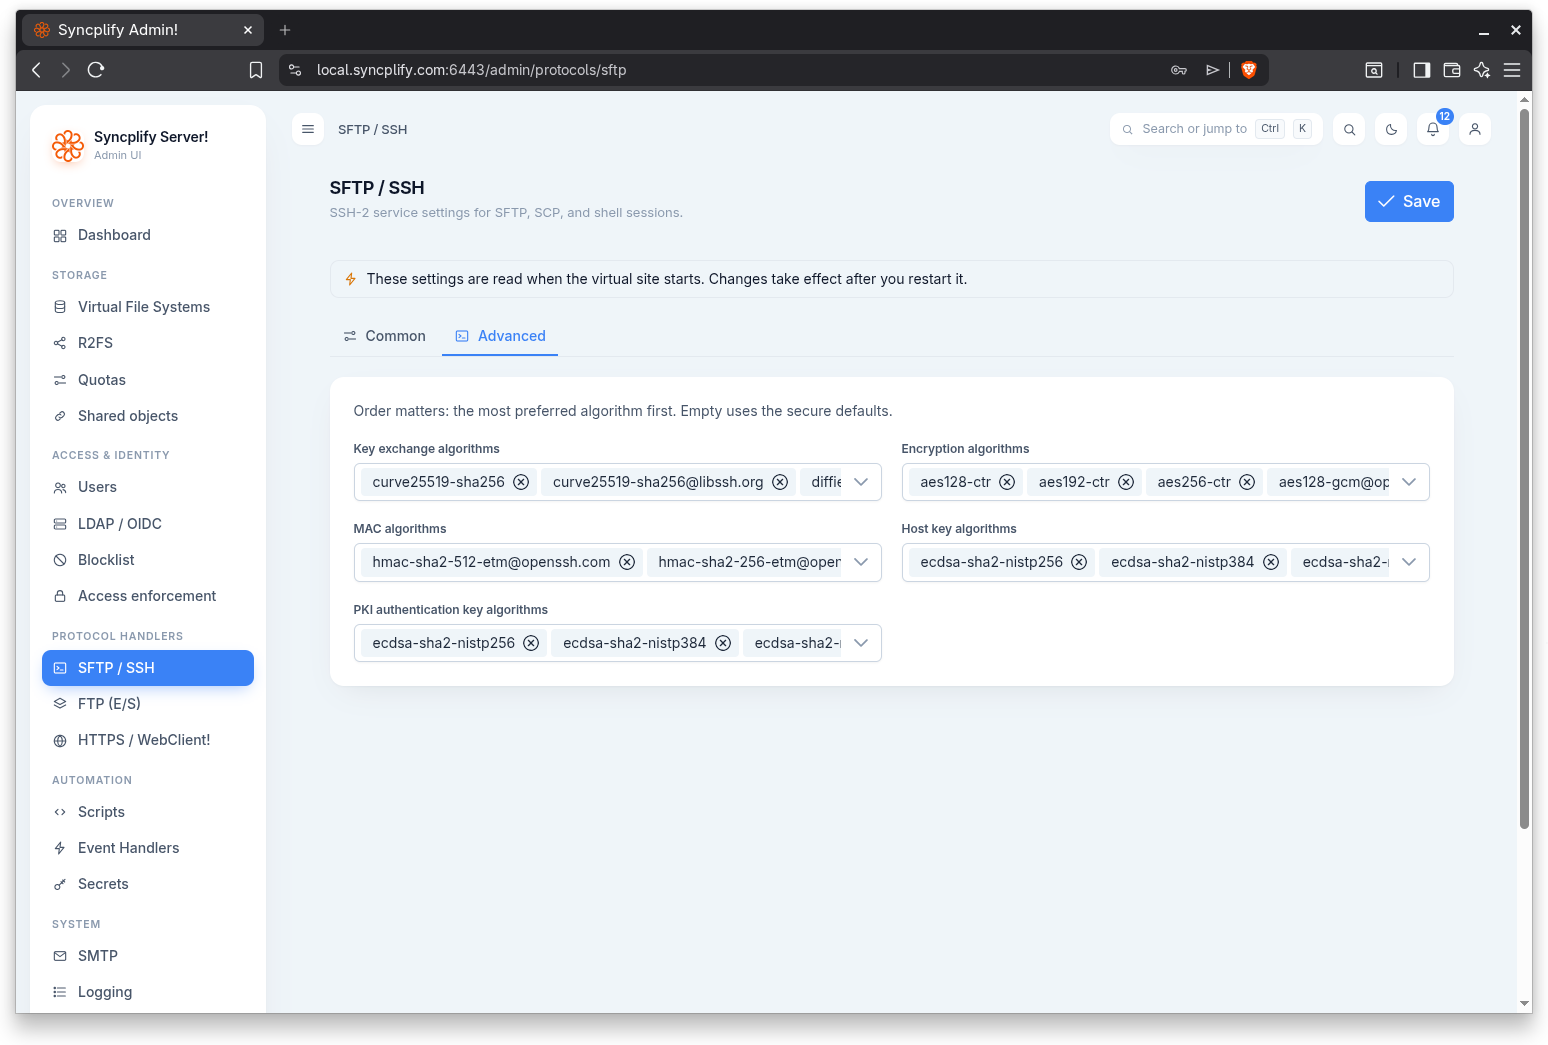1548x1045 pixels.
Task: Expand Host key algorithms dropdown
Action: [1409, 562]
